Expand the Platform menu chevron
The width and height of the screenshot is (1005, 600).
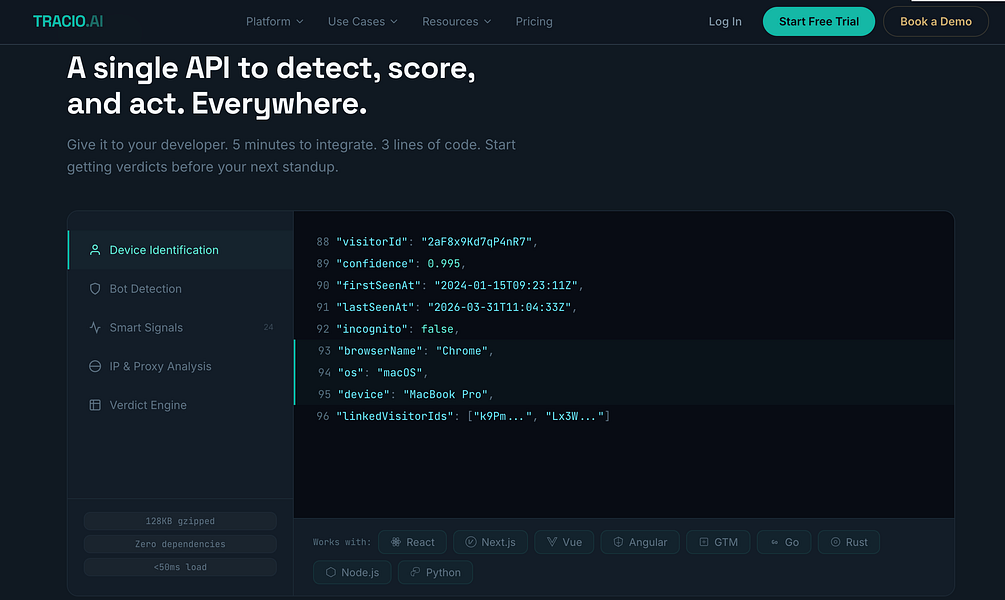click(299, 22)
